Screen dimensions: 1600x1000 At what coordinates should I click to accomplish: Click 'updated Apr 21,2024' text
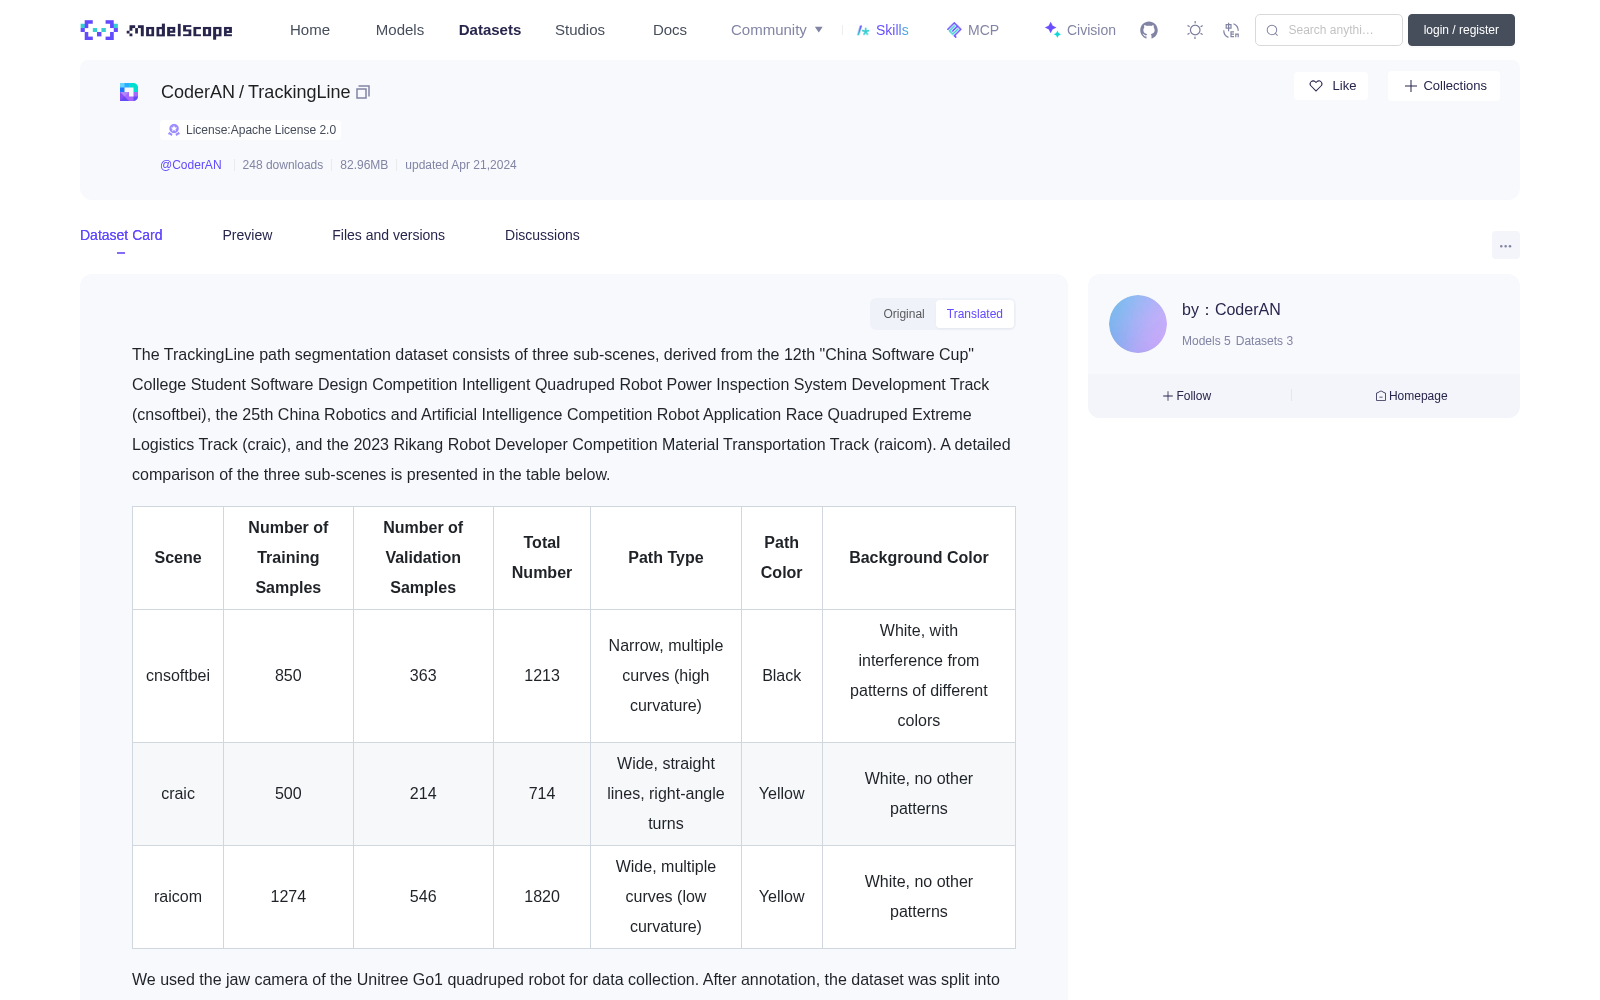461,165
